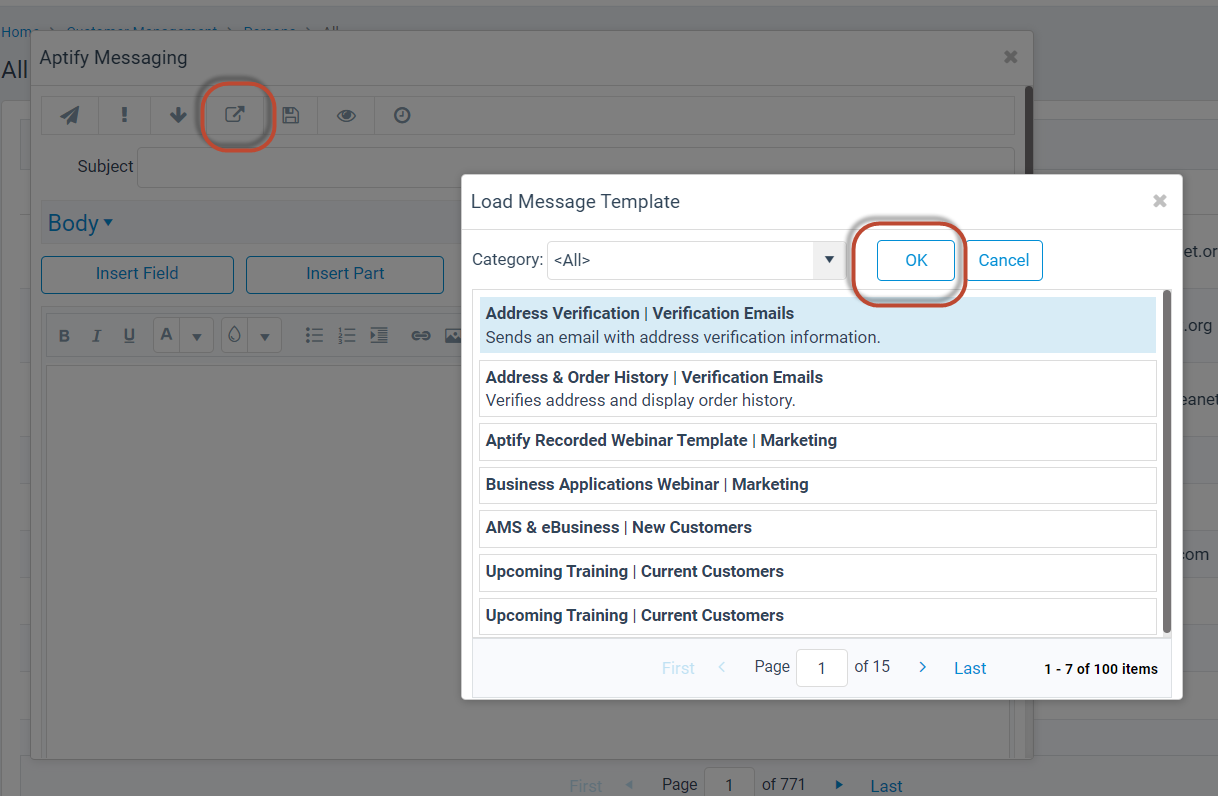This screenshot has width=1218, height=796.
Task: Close the Load Message Template dialog
Action: click(x=1160, y=201)
